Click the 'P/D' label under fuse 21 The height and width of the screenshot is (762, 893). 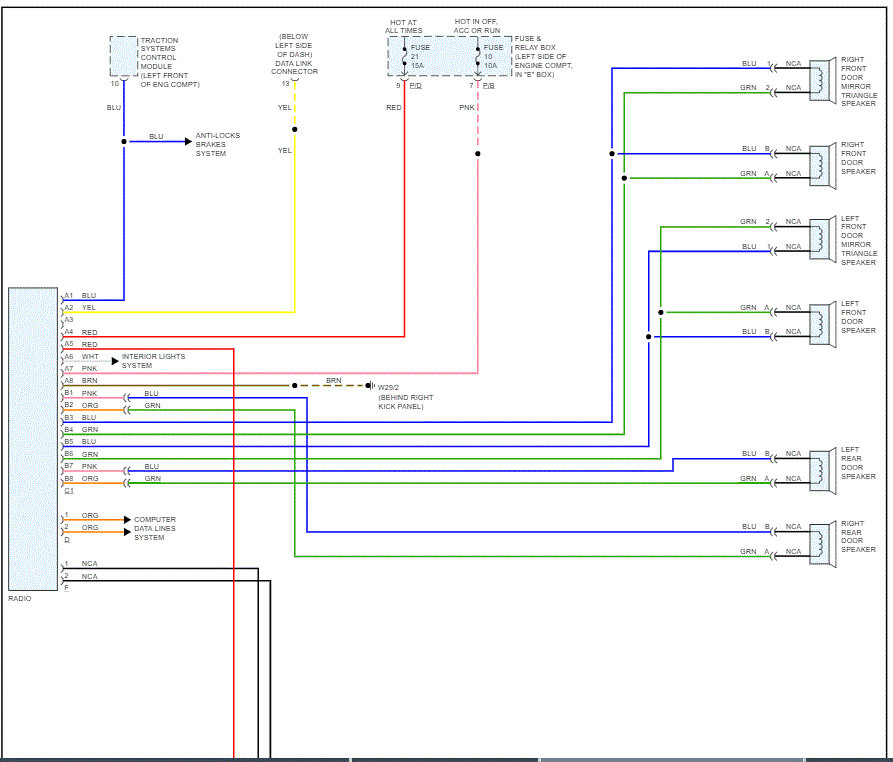pyautogui.click(x=416, y=85)
